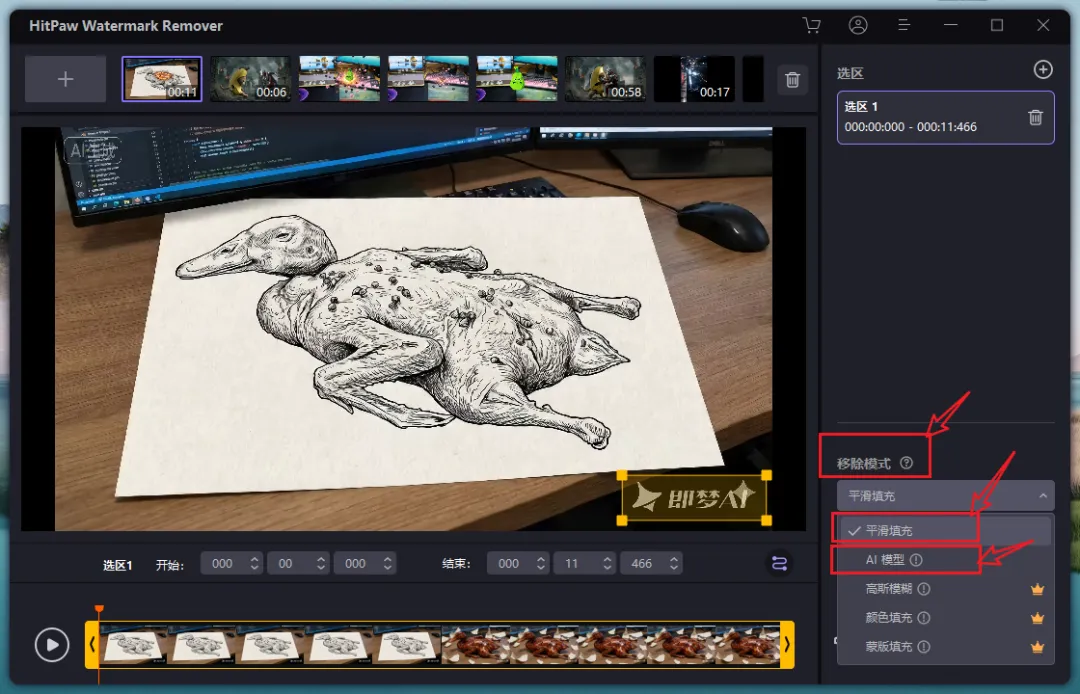Select the 00:58 video thumbnail

tap(605, 79)
